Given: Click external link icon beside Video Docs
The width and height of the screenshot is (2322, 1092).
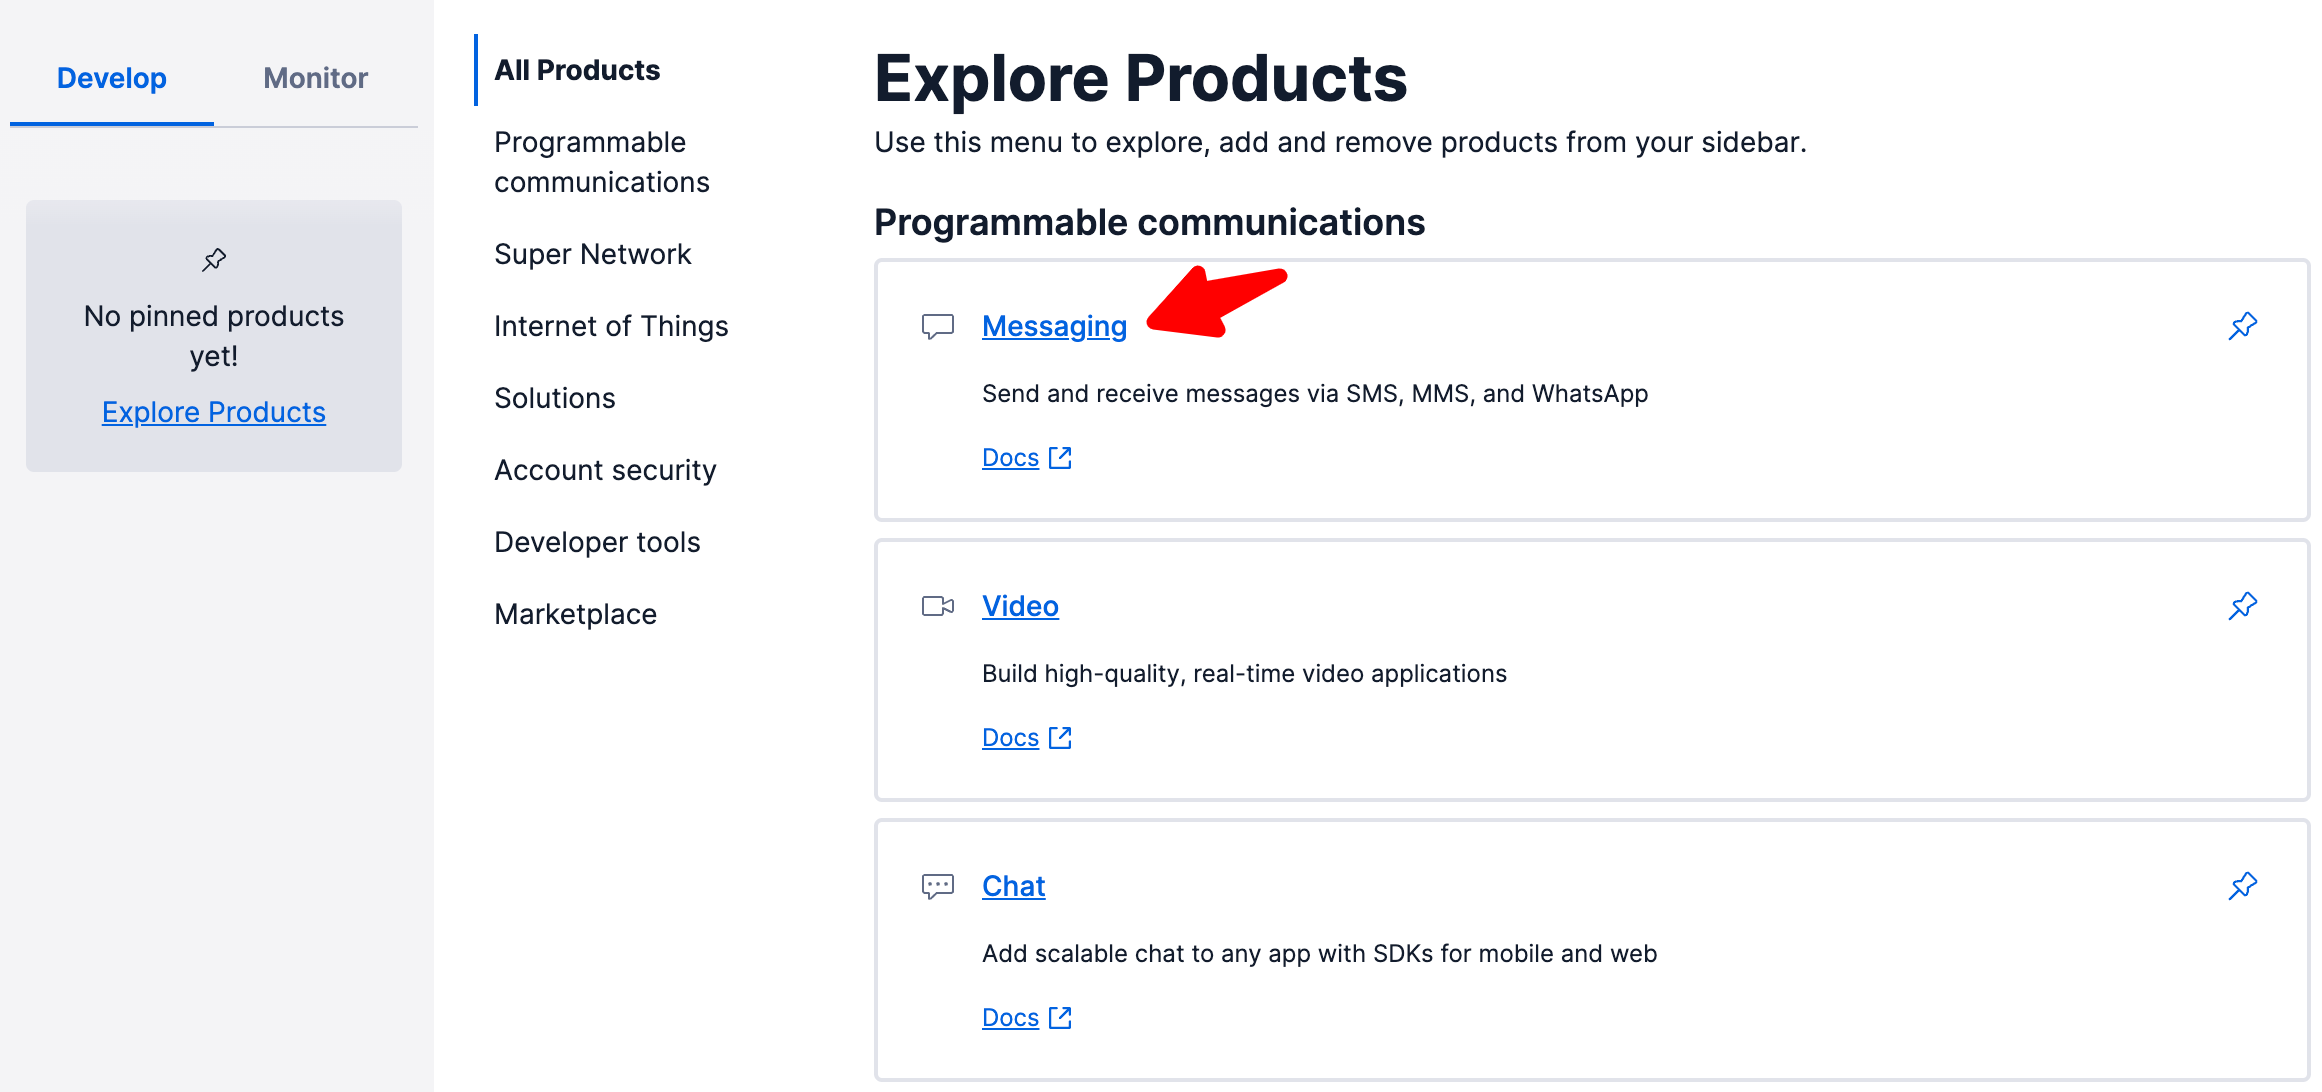Looking at the screenshot, I should coord(1060,738).
